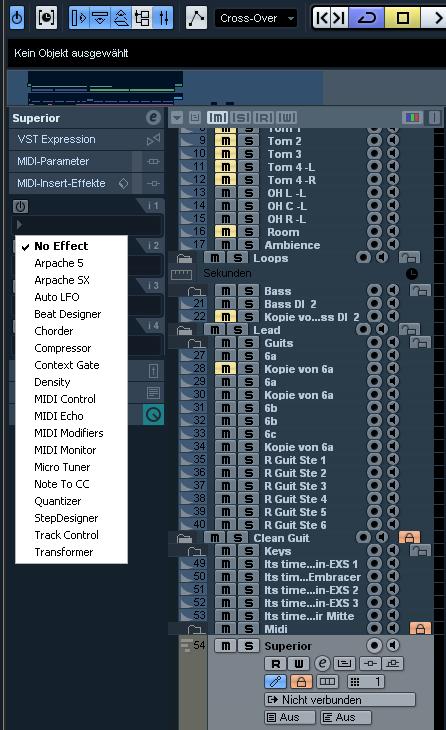Click the teal circular icon in inspector

[x=153, y=414]
